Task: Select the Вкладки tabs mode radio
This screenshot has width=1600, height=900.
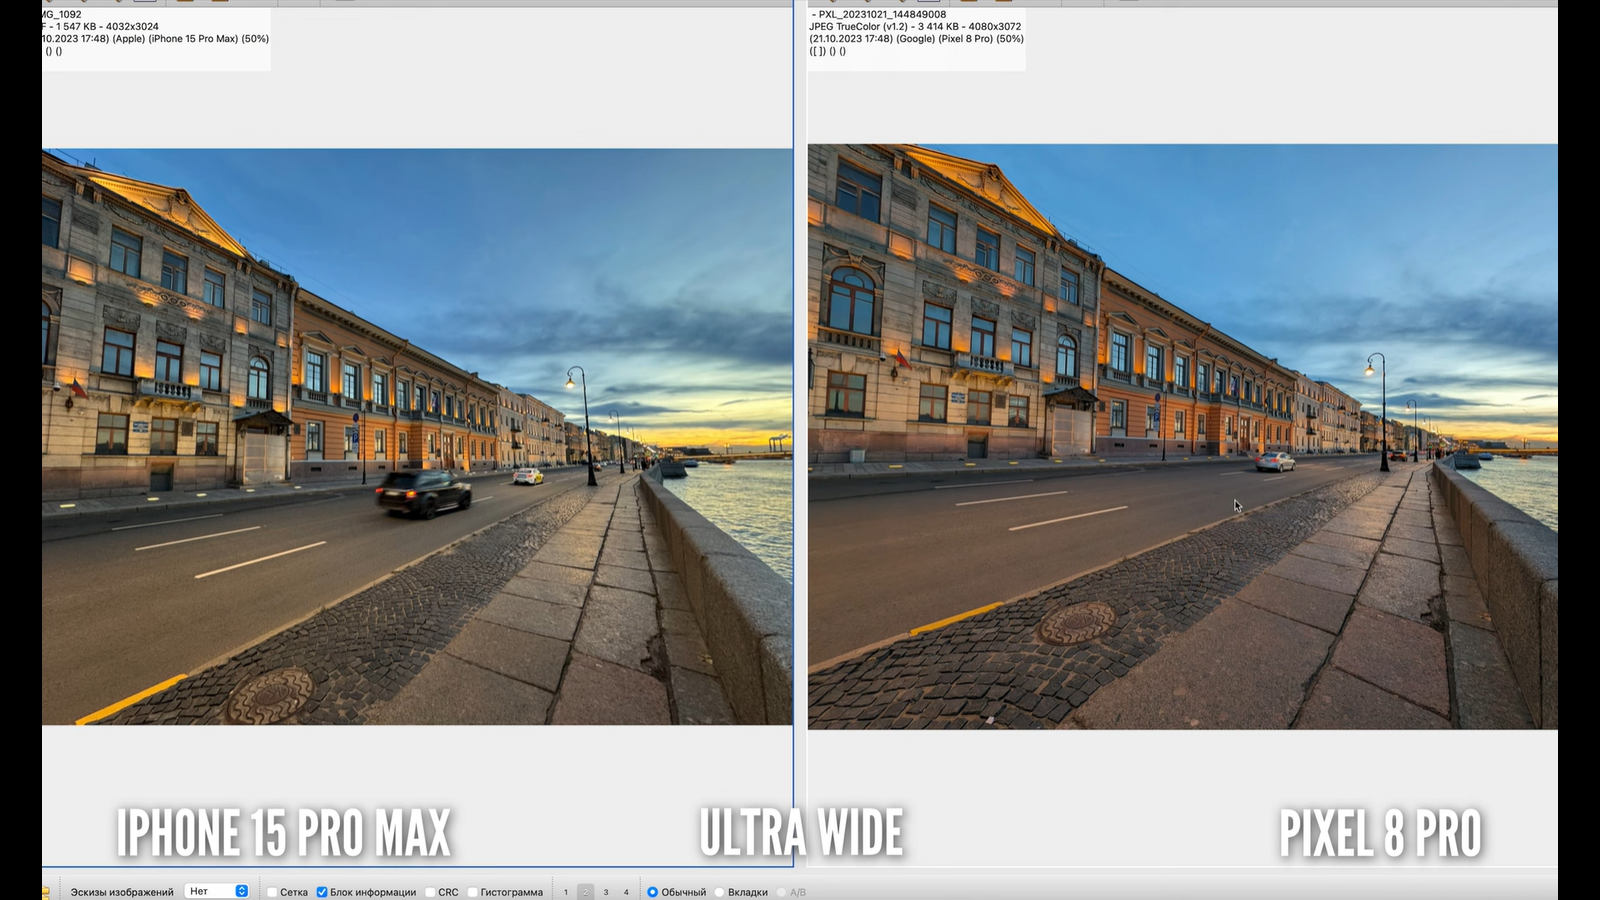Action: [719, 892]
